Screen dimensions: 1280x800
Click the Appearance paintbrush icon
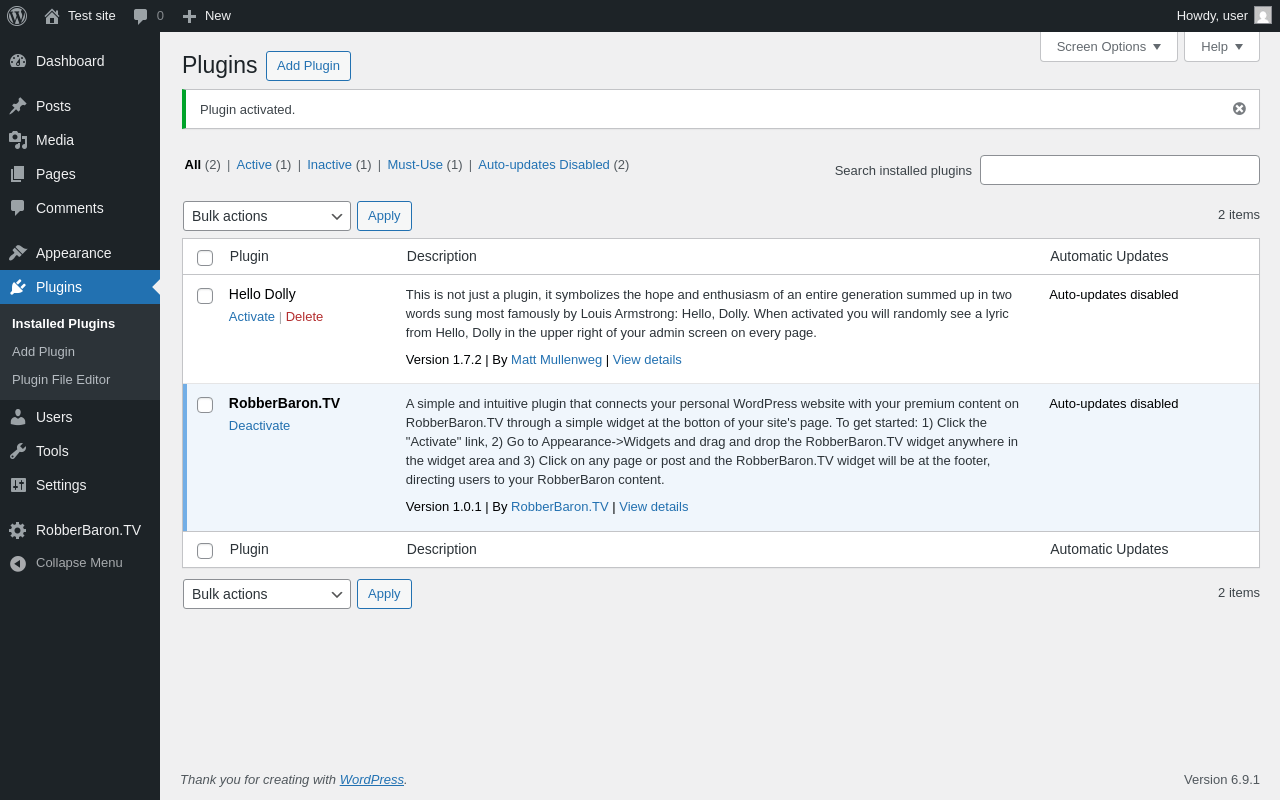point(18,253)
